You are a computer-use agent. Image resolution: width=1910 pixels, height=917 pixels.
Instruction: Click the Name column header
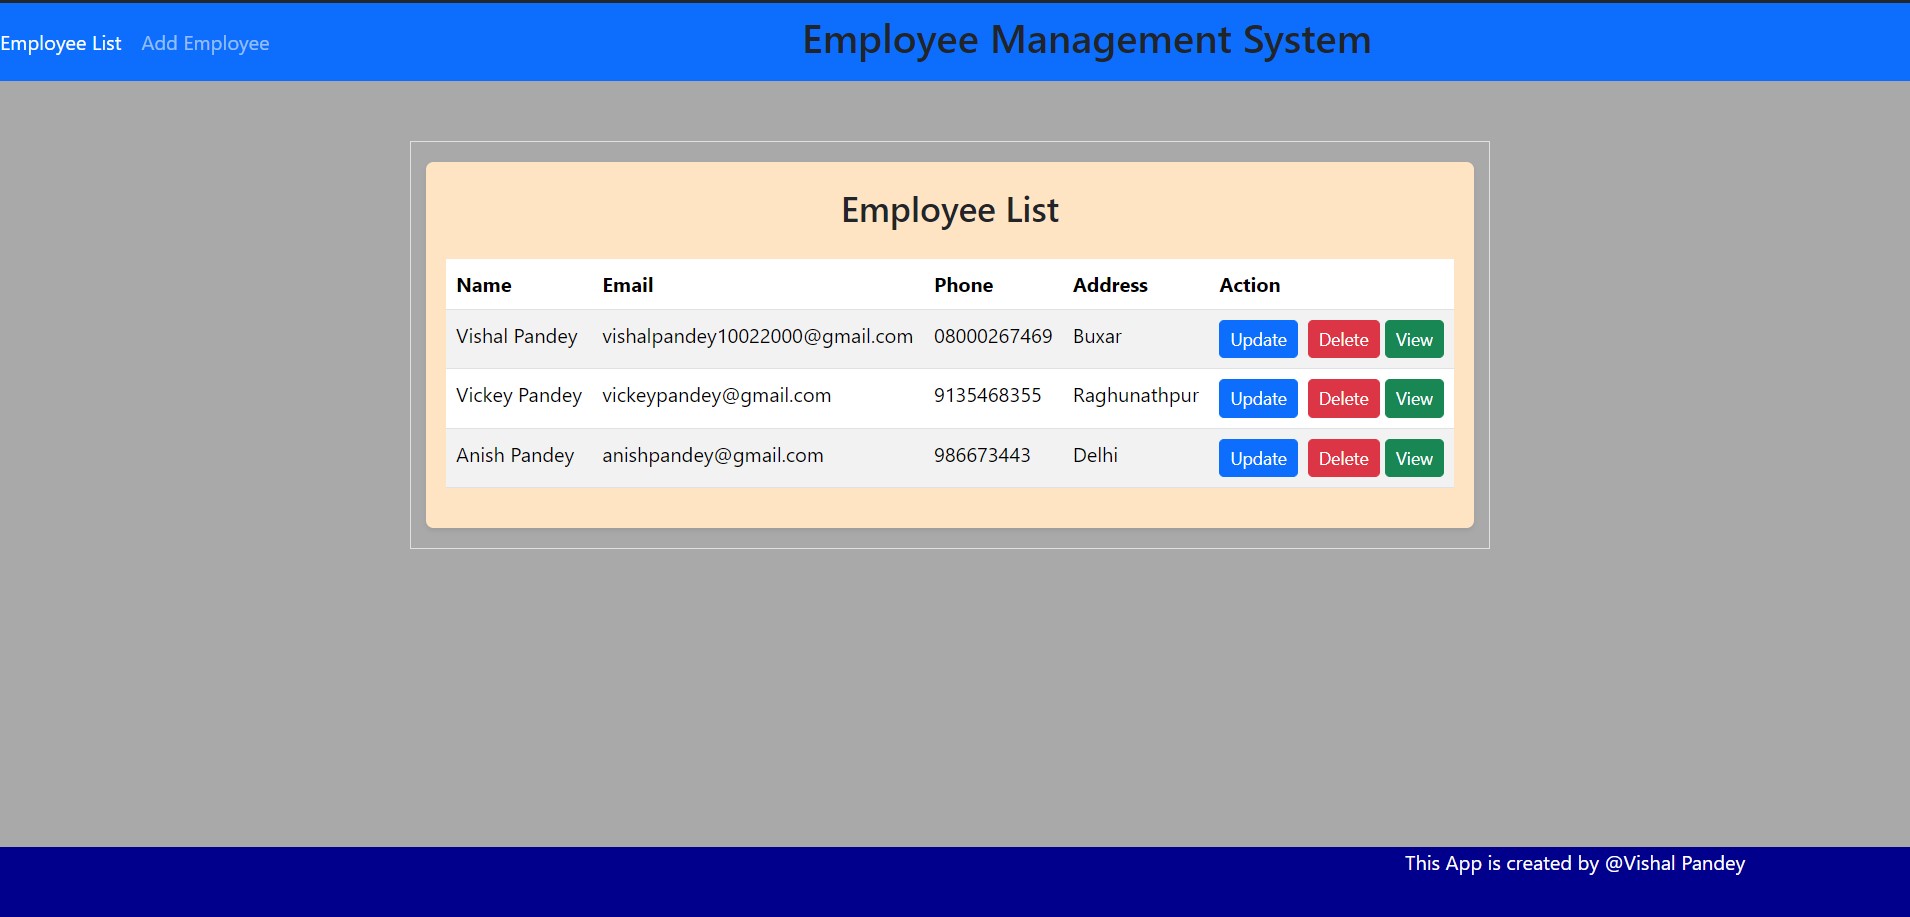pos(484,285)
